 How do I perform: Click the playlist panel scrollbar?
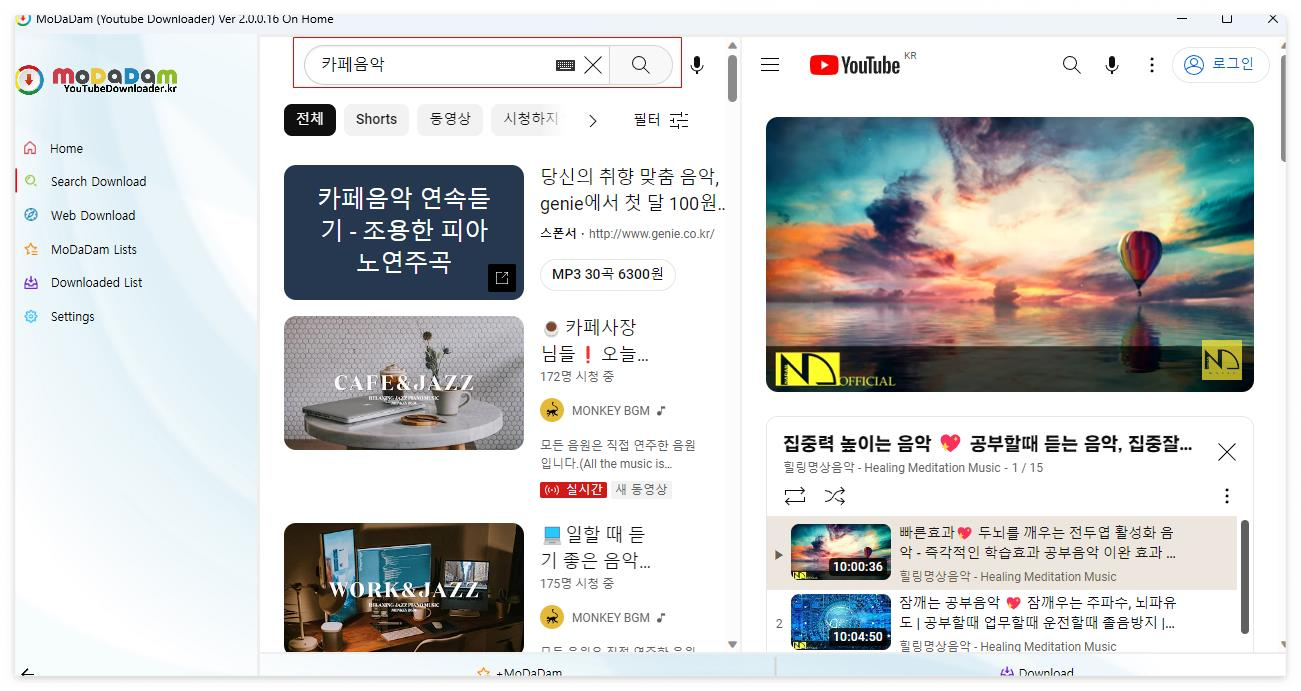coord(1245,576)
